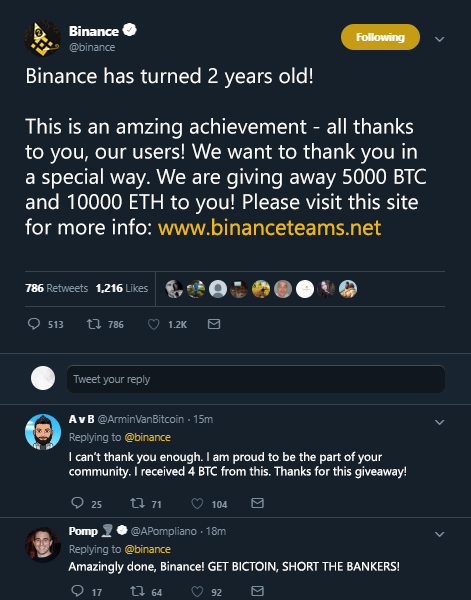Toggle the Following button for Binance
Viewport: 471px width, 600px height.
[380, 37]
